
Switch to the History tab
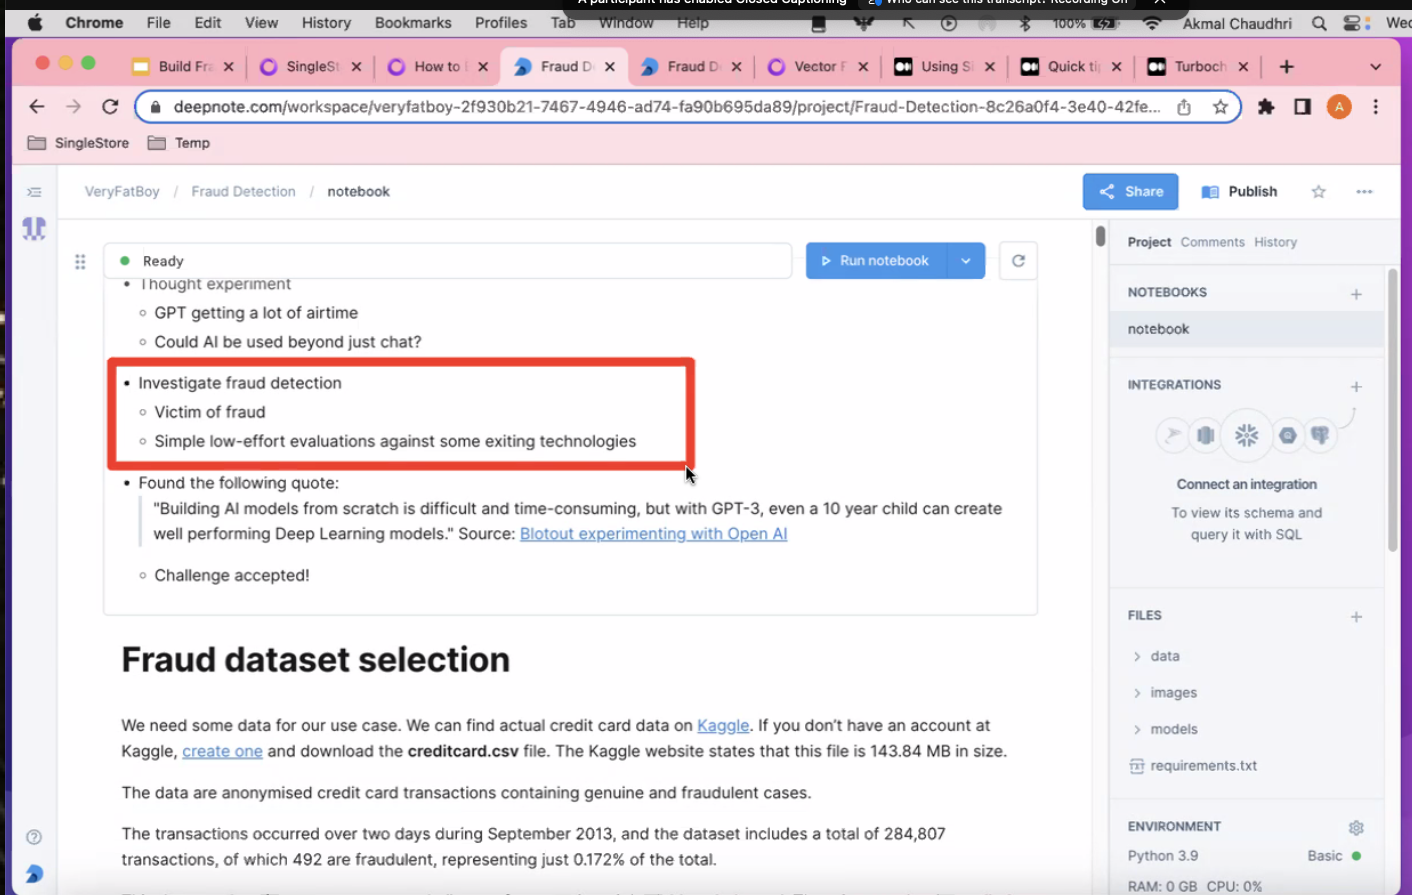pyautogui.click(x=1275, y=242)
